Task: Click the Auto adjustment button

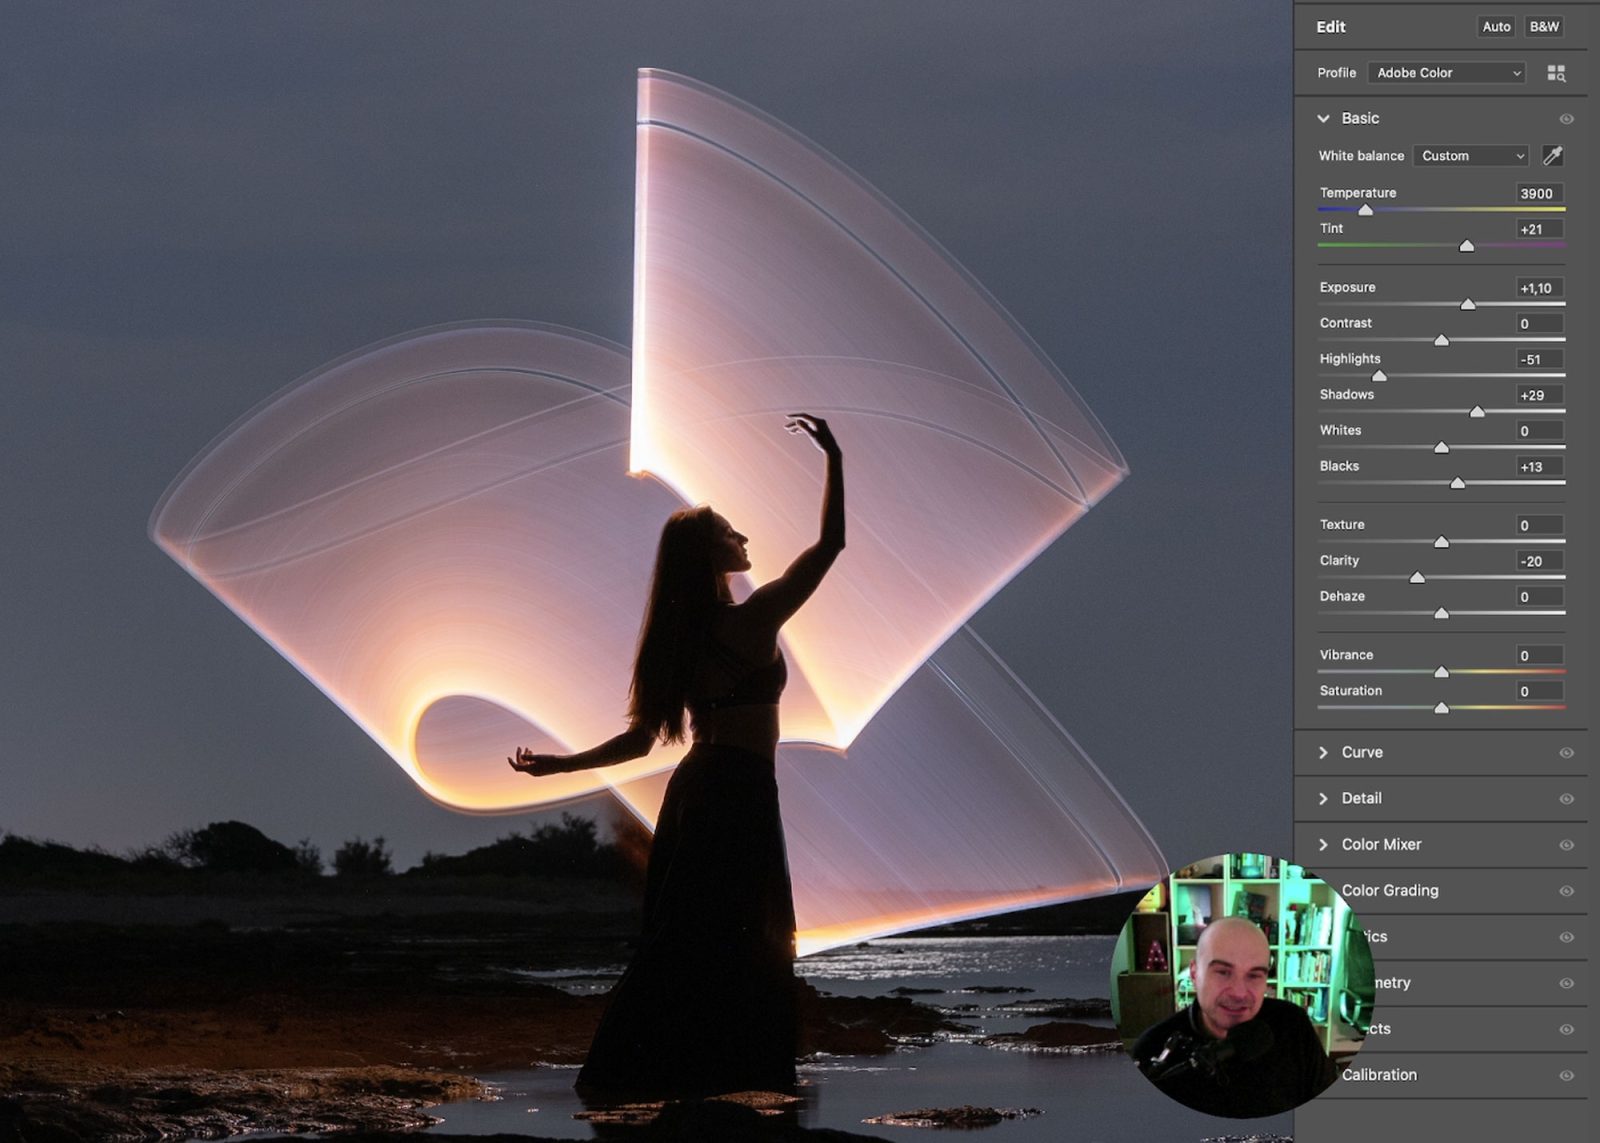Action: [1496, 27]
